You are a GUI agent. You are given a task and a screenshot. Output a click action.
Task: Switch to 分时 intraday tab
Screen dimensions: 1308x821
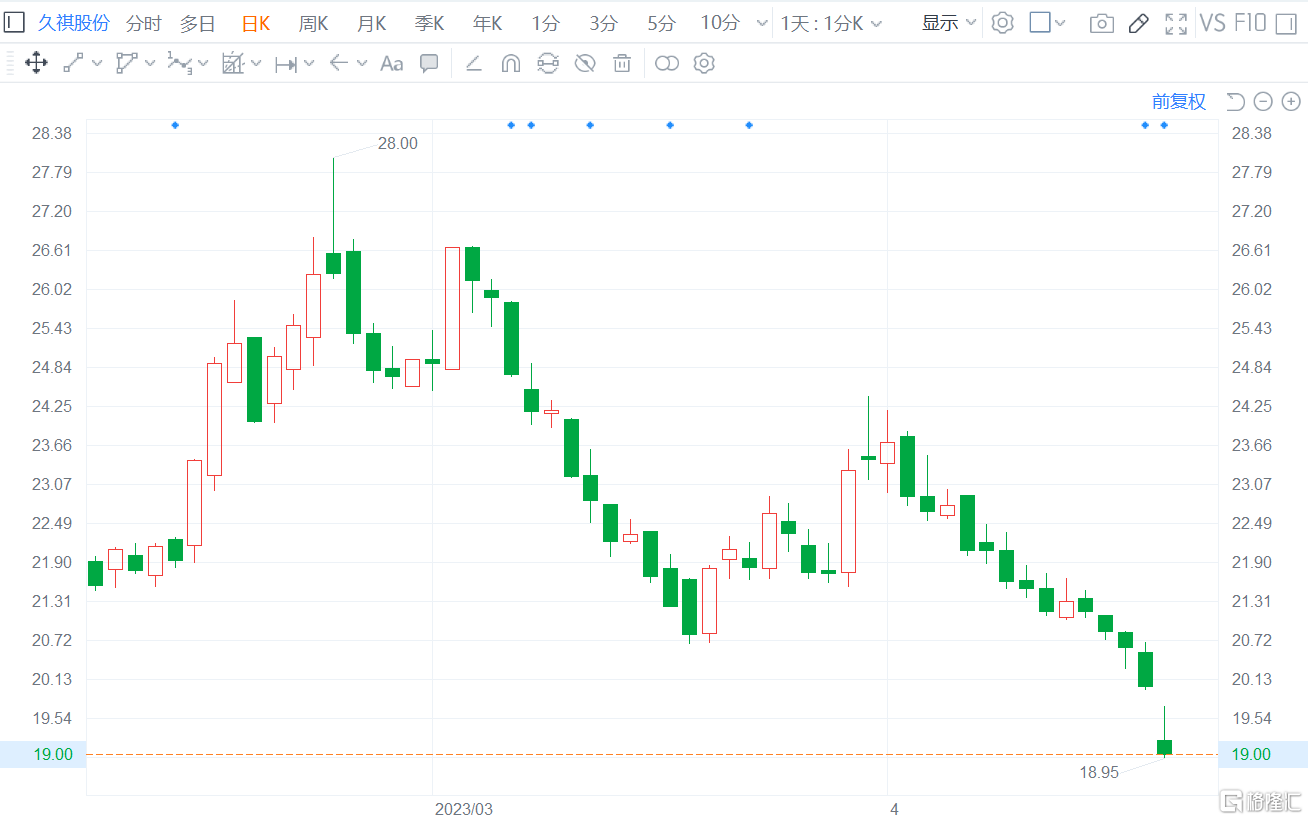click(x=144, y=23)
